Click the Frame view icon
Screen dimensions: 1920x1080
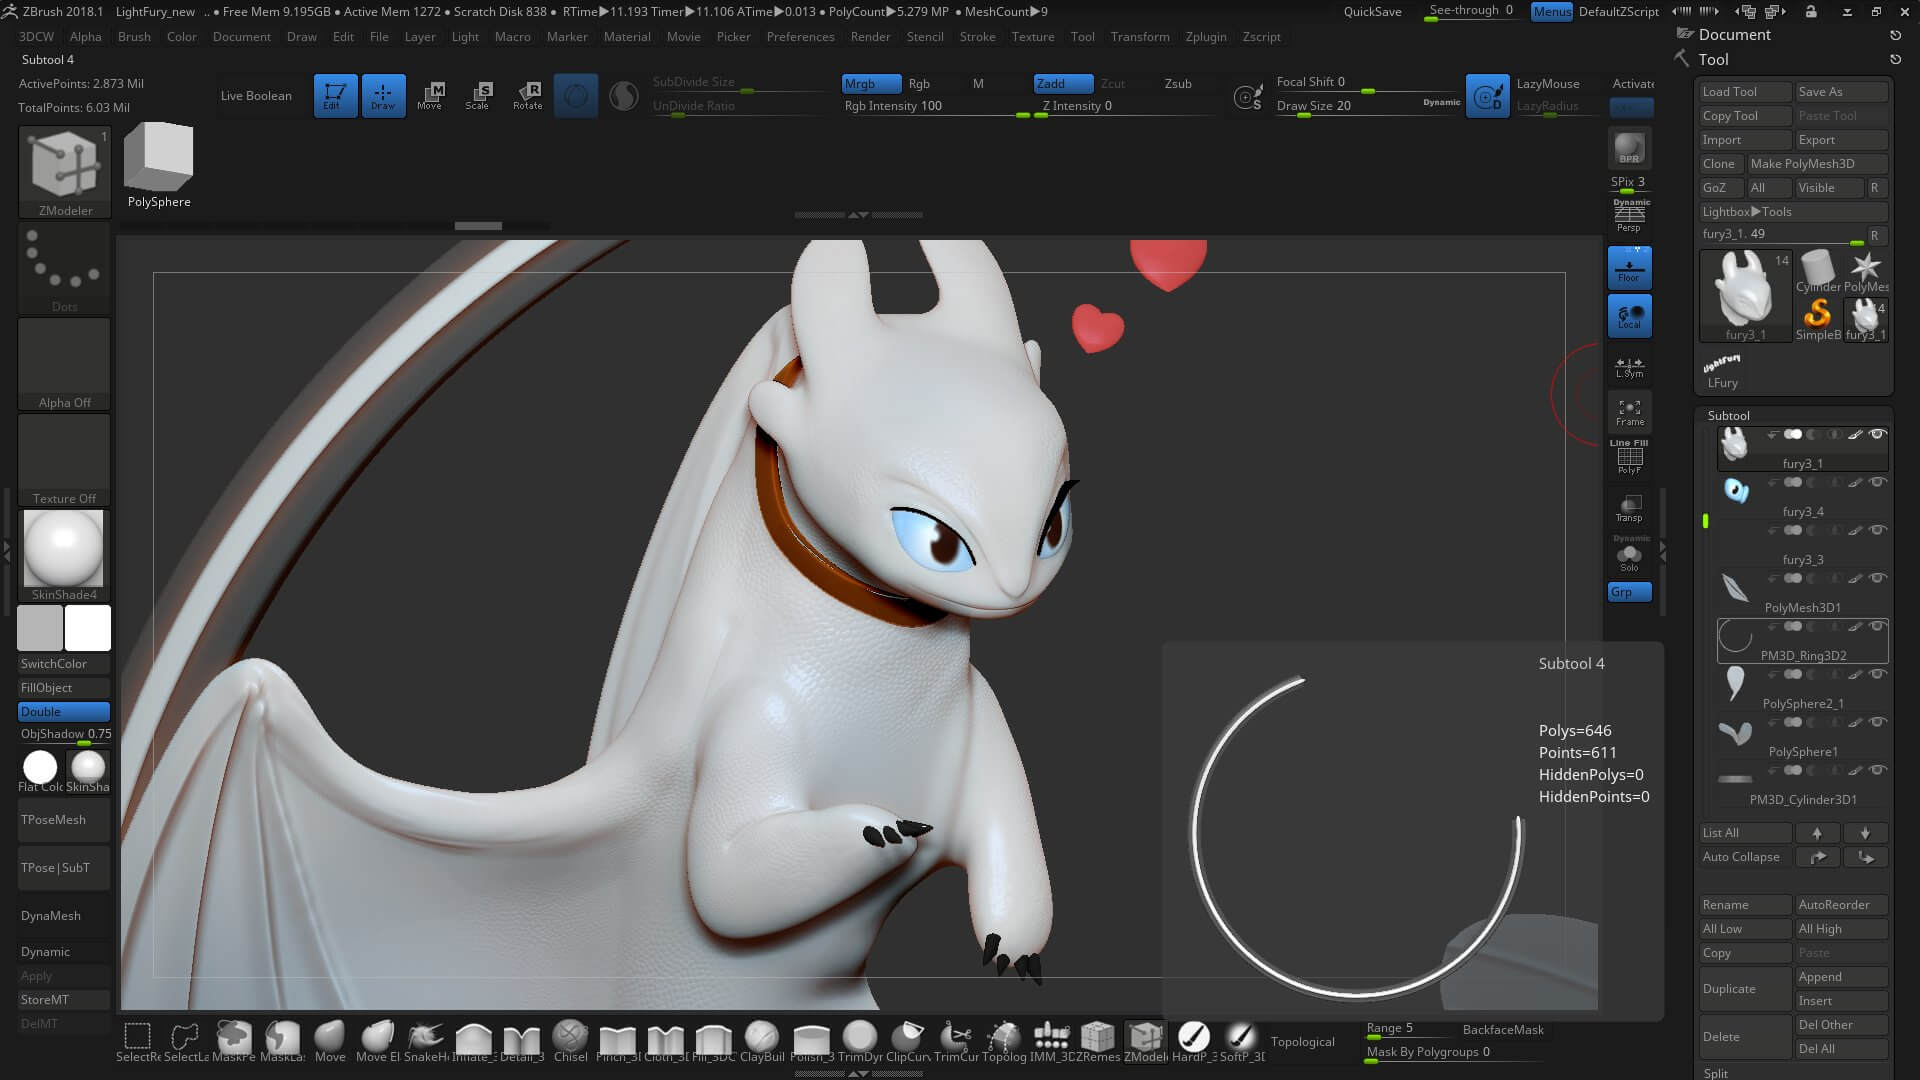pyautogui.click(x=1629, y=412)
